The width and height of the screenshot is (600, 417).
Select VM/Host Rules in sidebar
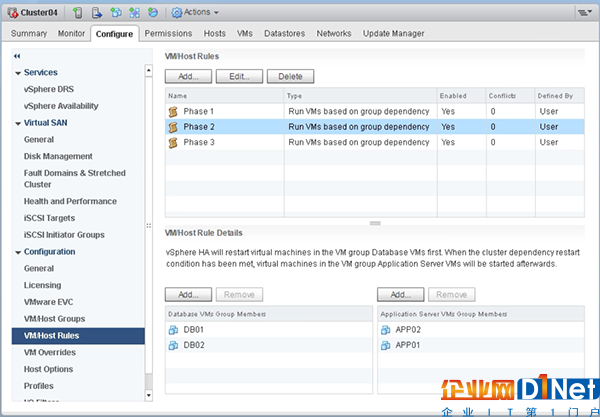coord(78,336)
